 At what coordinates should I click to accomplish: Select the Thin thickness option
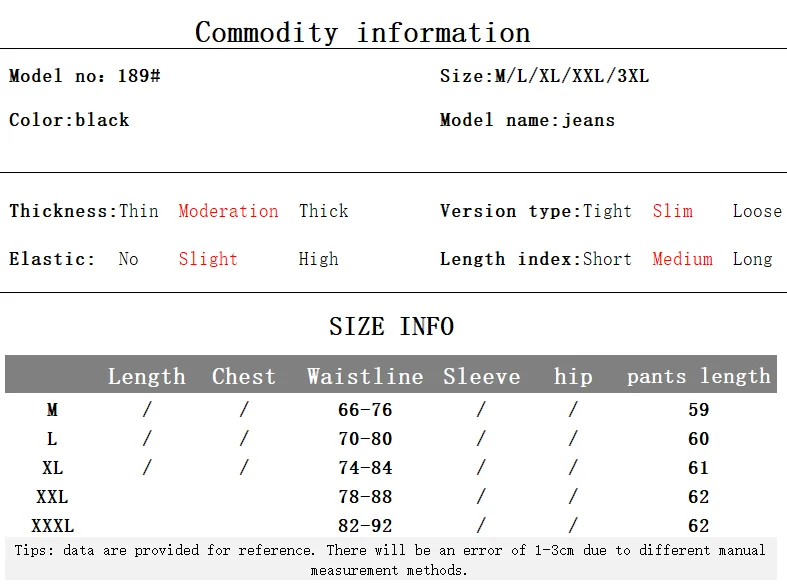pyautogui.click(x=139, y=211)
